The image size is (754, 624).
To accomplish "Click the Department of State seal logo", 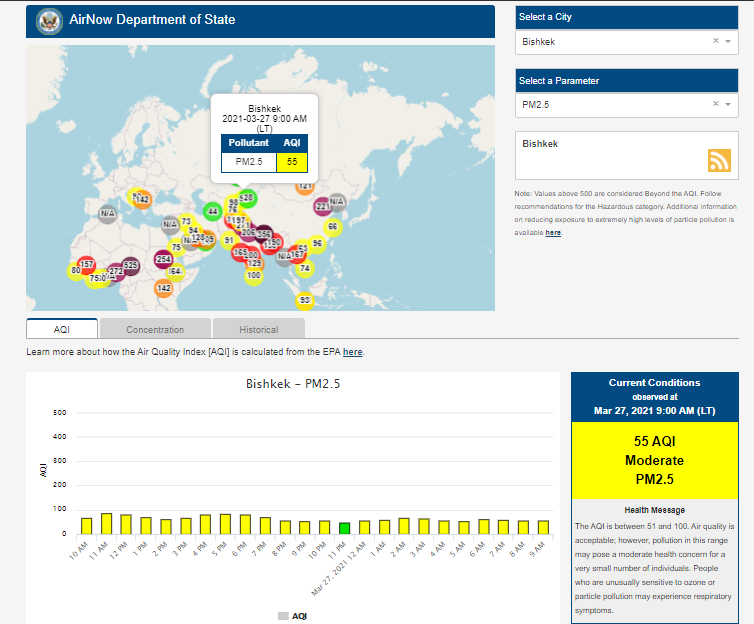I will tap(47, 20).
